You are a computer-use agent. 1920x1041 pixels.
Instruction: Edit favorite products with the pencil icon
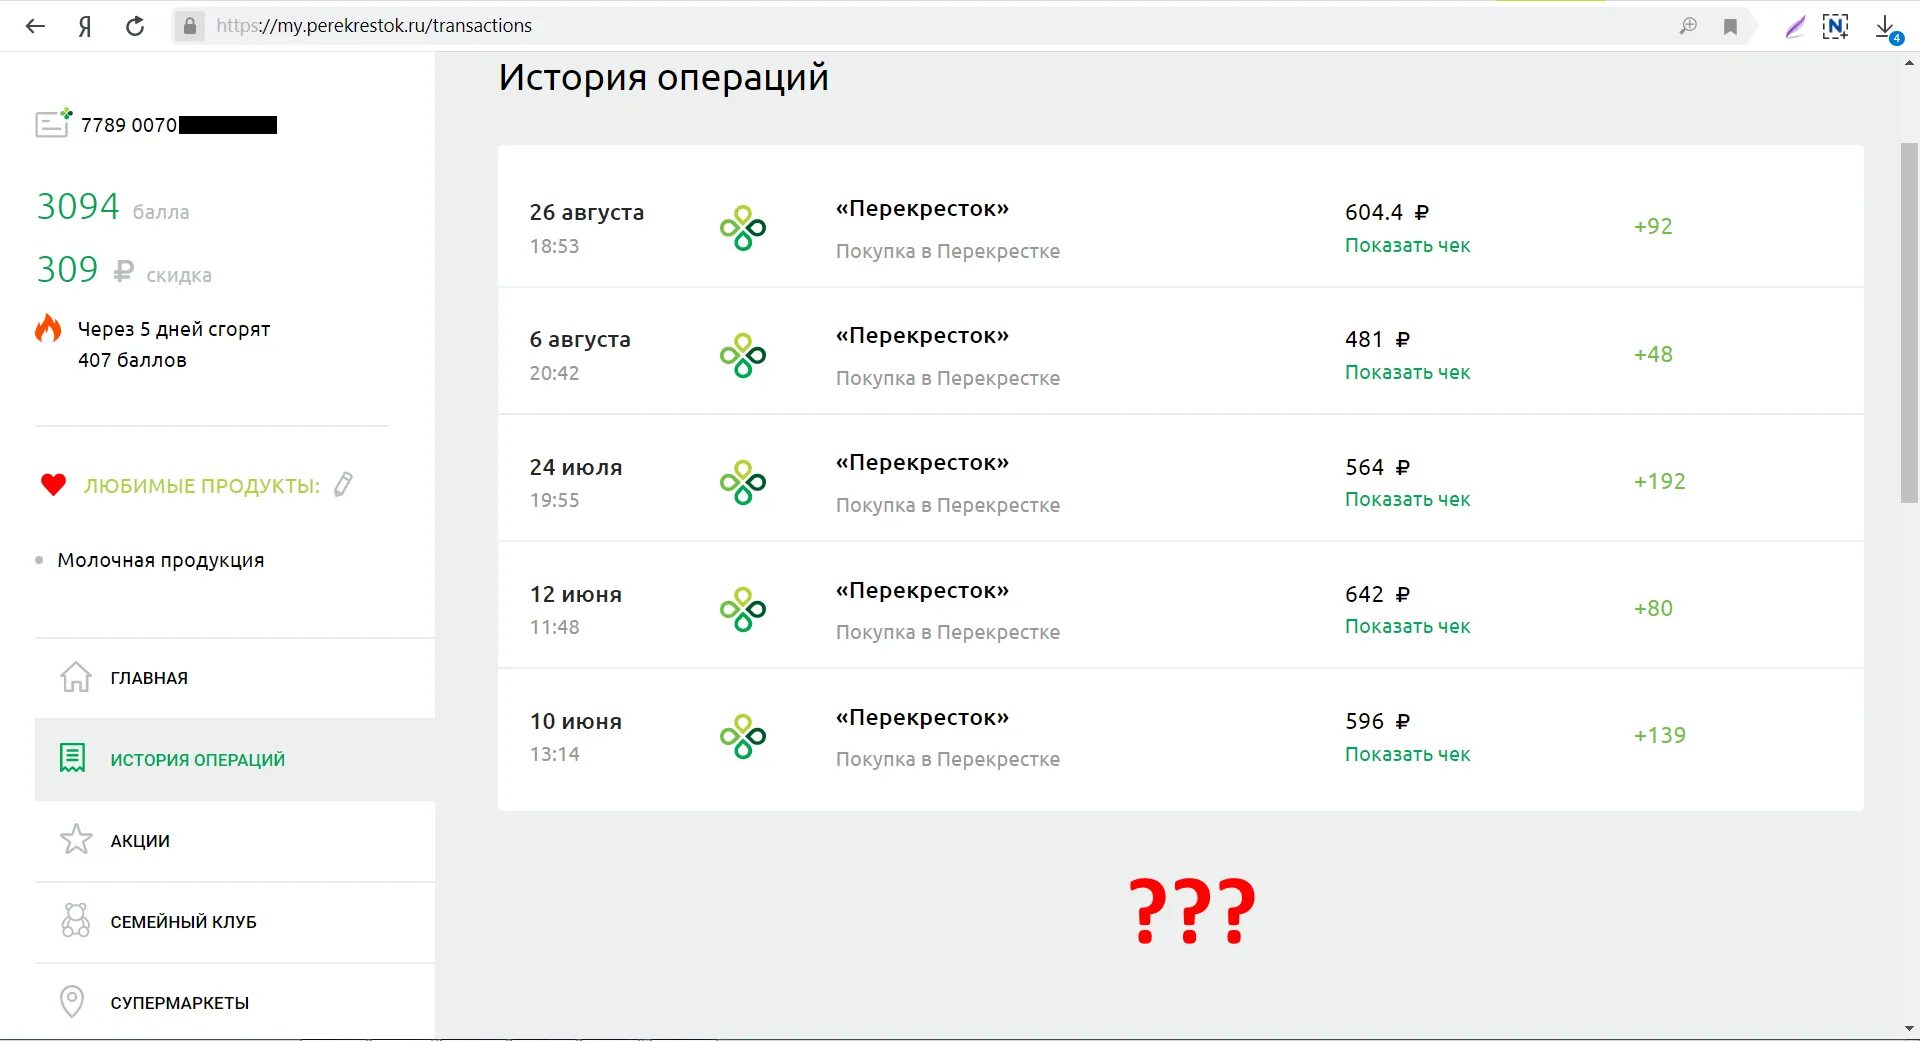pos(343,484)
